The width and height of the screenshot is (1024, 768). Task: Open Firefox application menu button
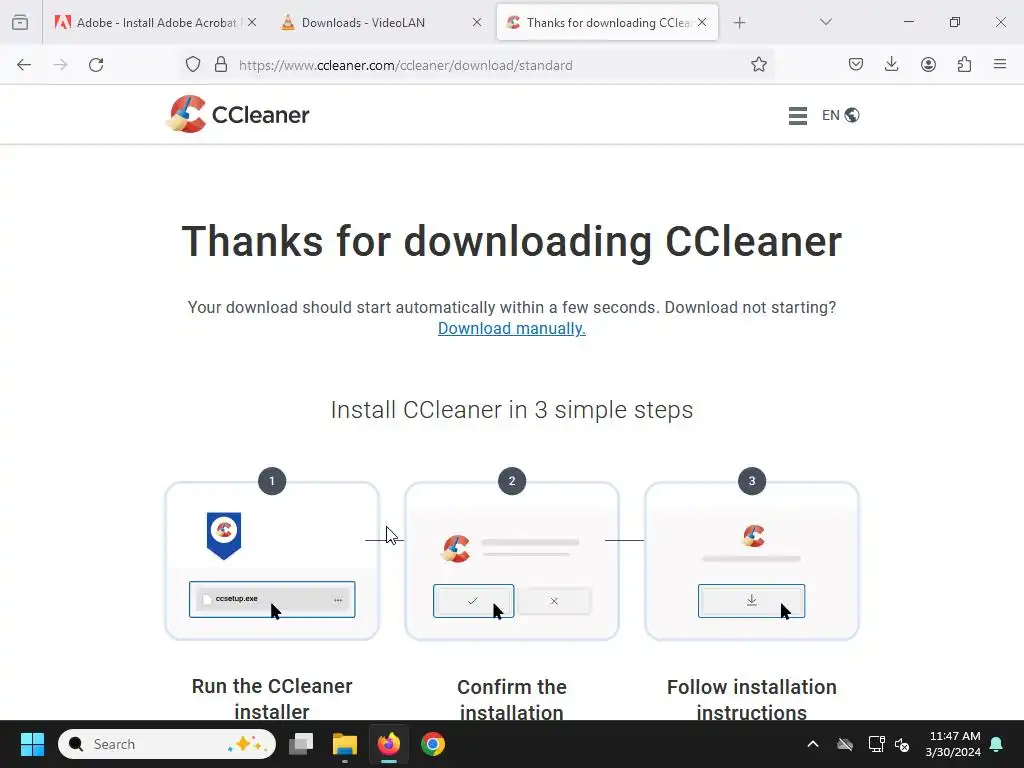999,64
